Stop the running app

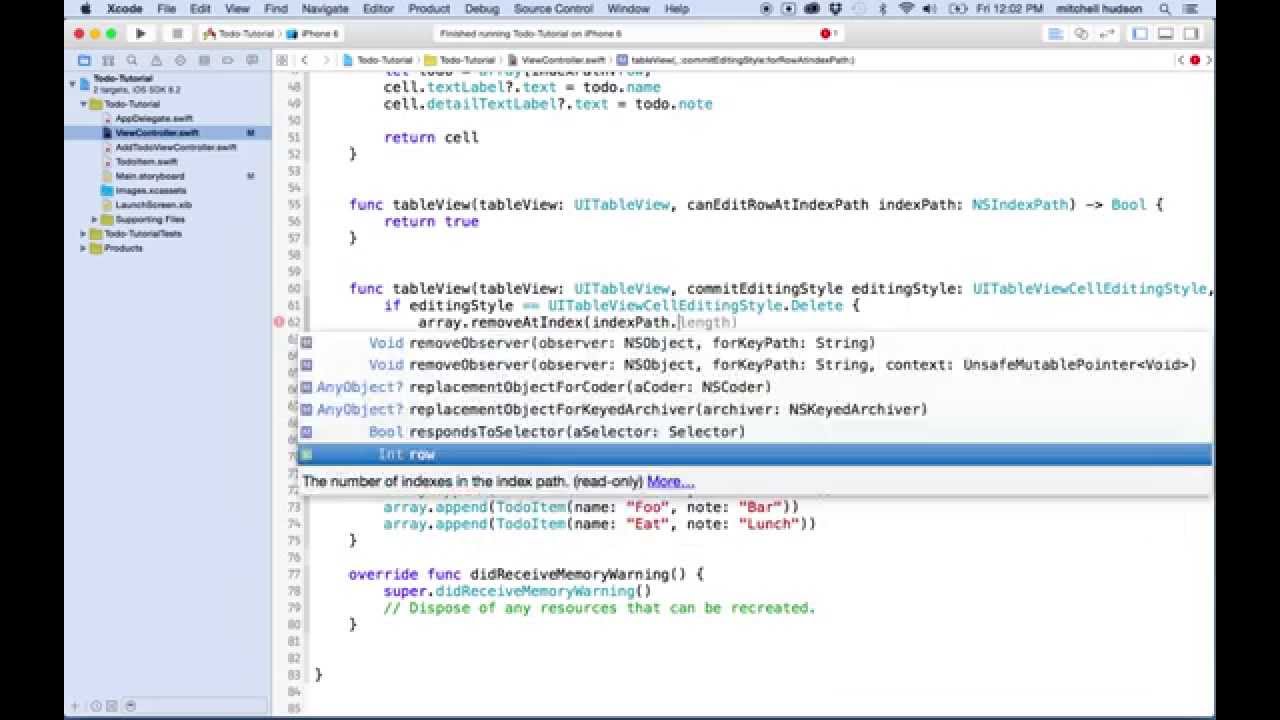pos(177,33)
